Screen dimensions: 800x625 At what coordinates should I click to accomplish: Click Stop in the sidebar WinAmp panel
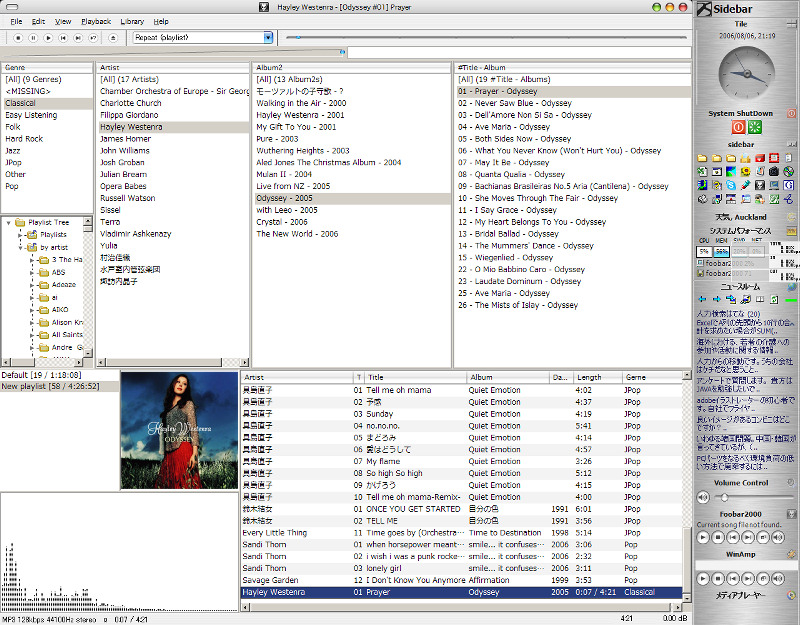point(717,578)
